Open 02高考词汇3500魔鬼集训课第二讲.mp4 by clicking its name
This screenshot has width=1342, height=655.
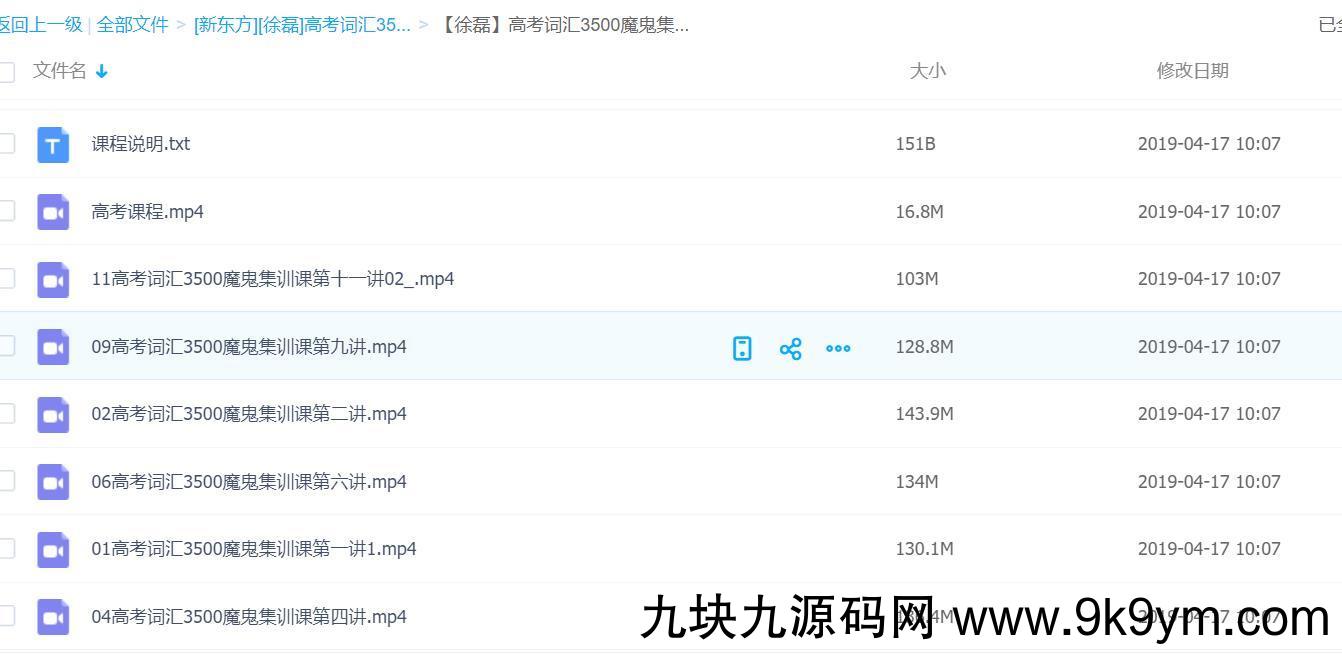[250, 414]
